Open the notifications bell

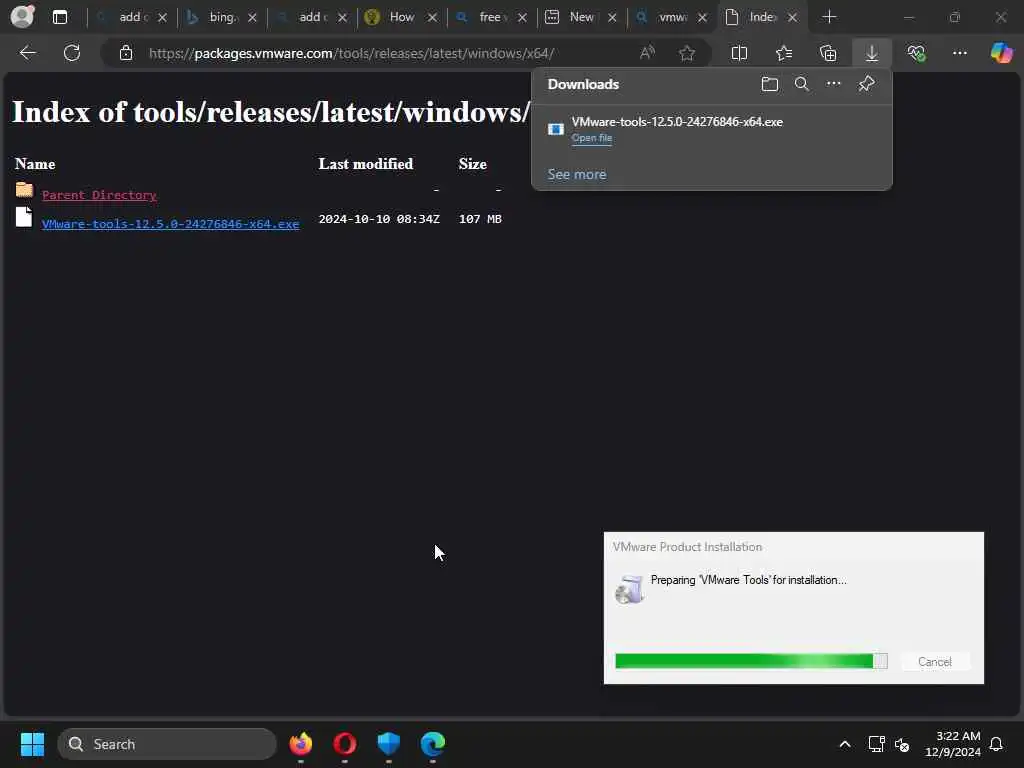coord(996,744)
